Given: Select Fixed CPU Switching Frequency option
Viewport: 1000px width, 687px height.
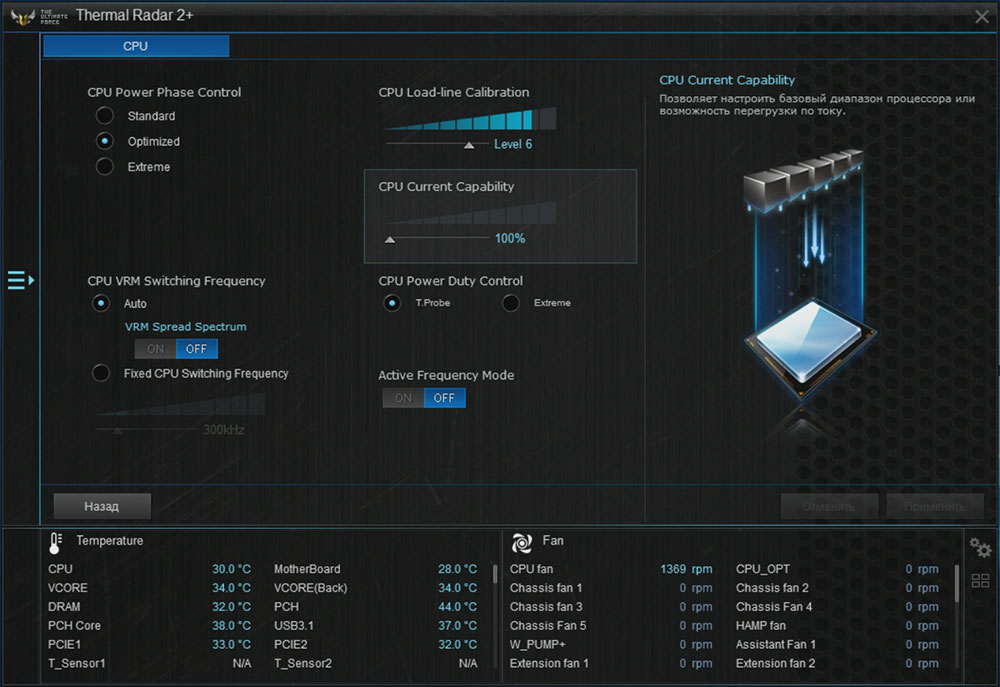Looking at the screenshot, I should coord(101,373).
